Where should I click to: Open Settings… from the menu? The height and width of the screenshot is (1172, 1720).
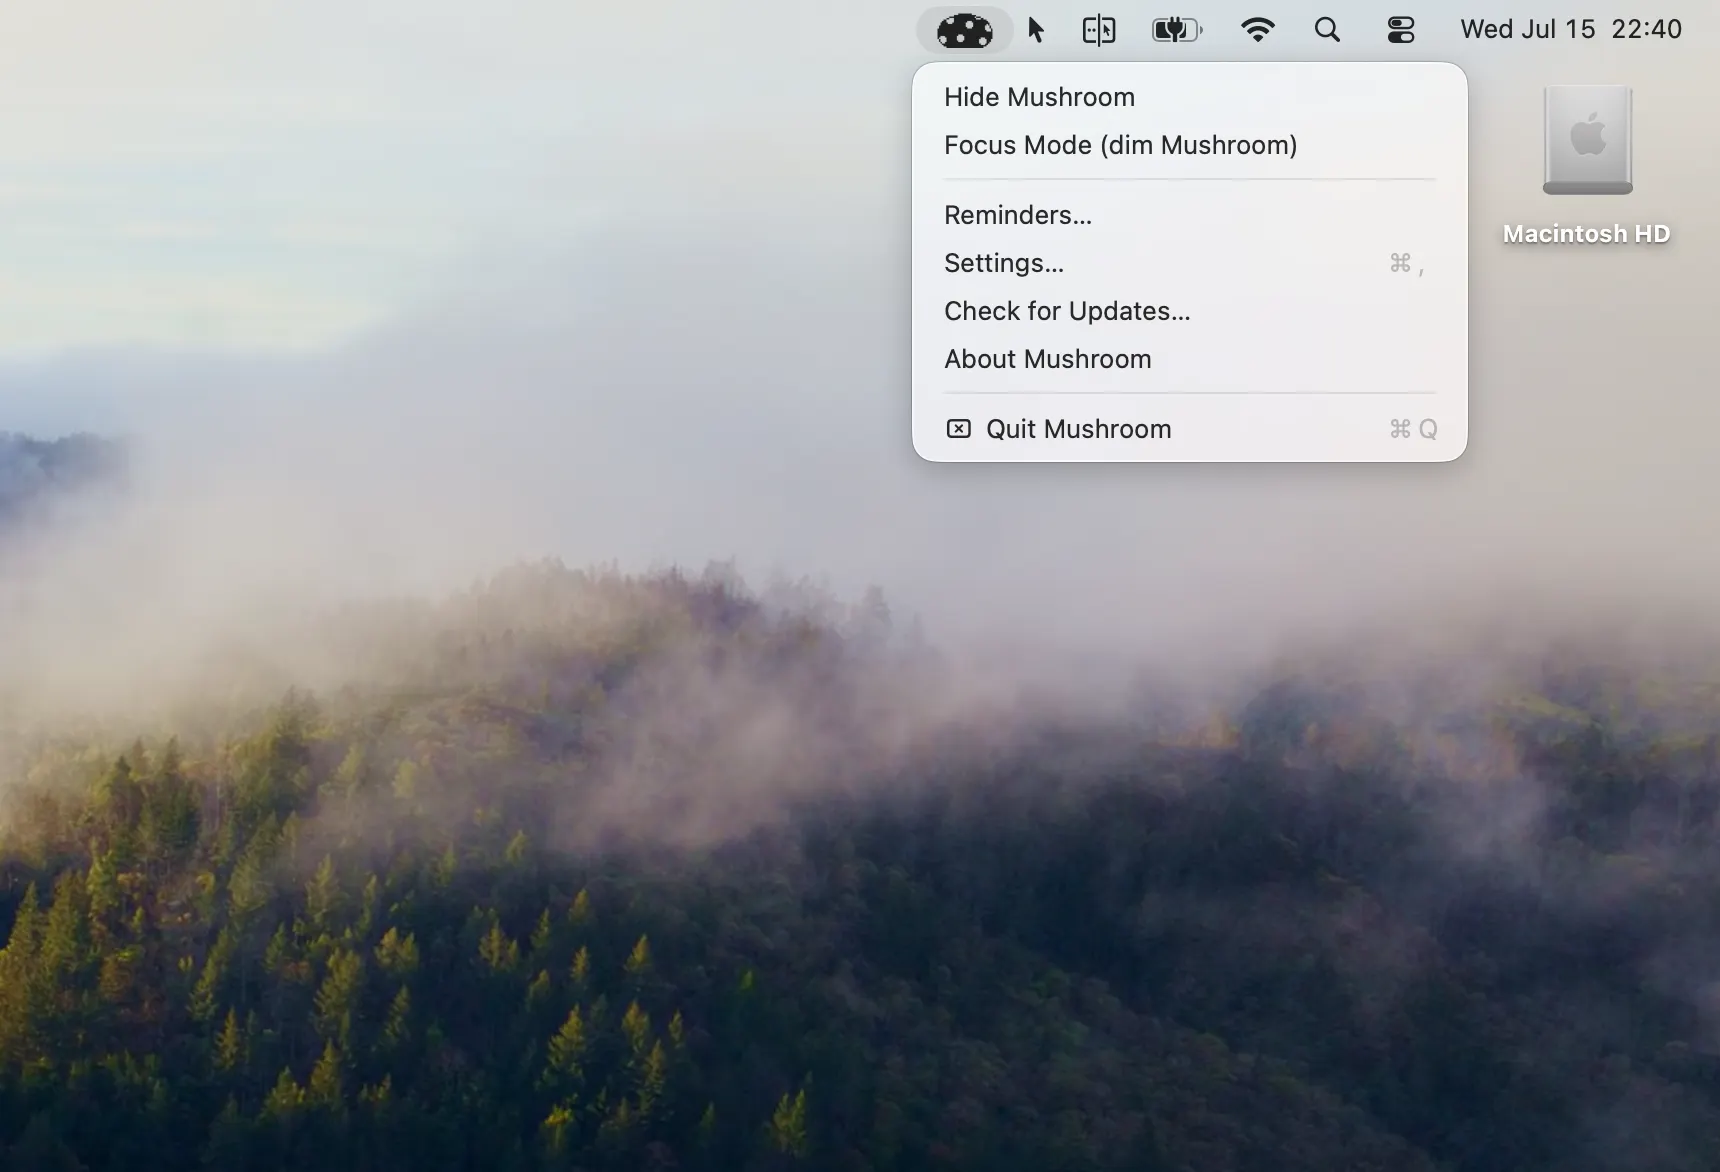1189,263
